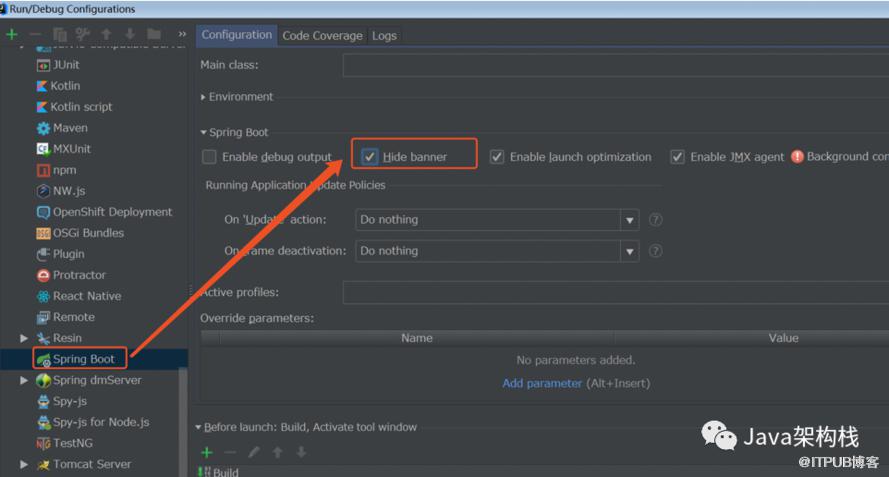
Task: Expand the Environment section
Action: [x=203, y=97]
